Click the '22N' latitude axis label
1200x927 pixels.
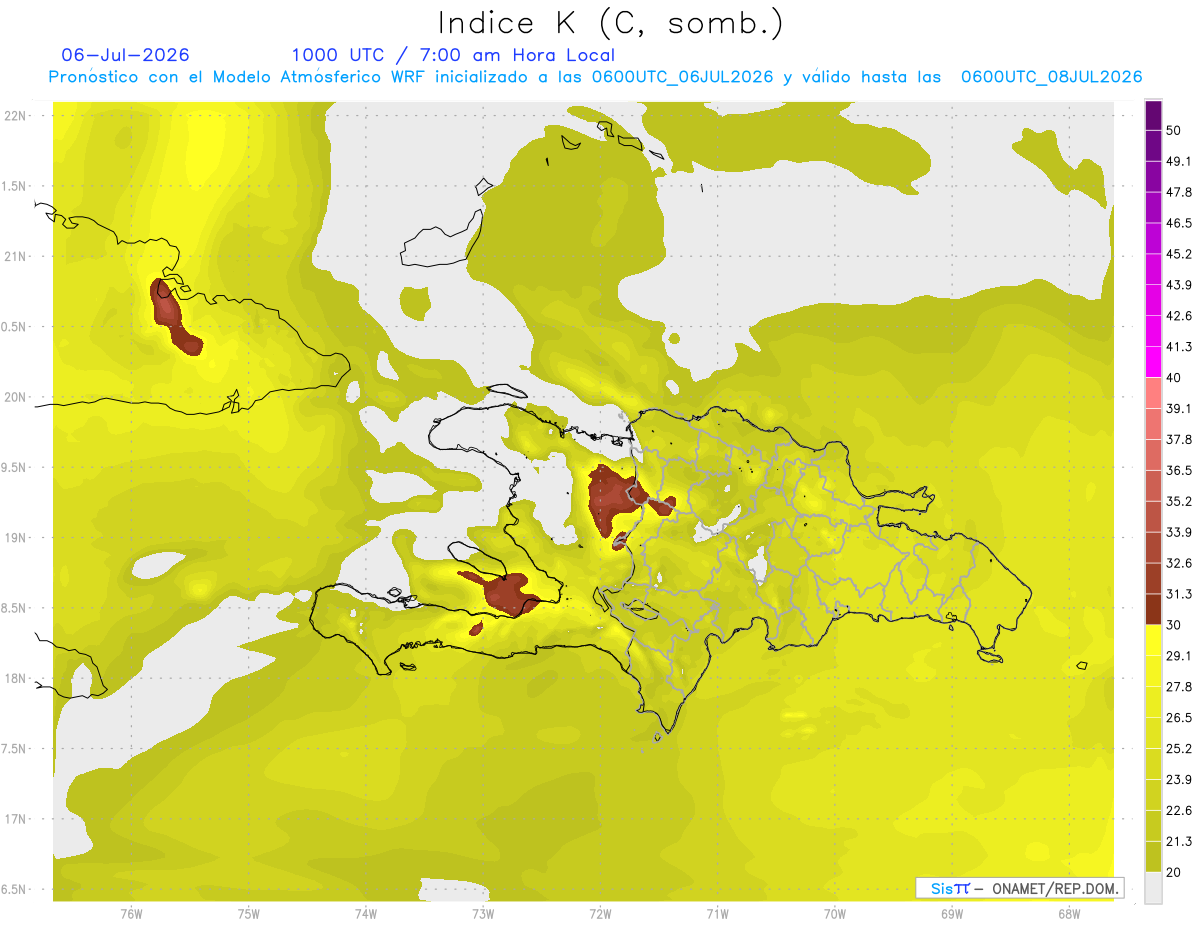16,115
